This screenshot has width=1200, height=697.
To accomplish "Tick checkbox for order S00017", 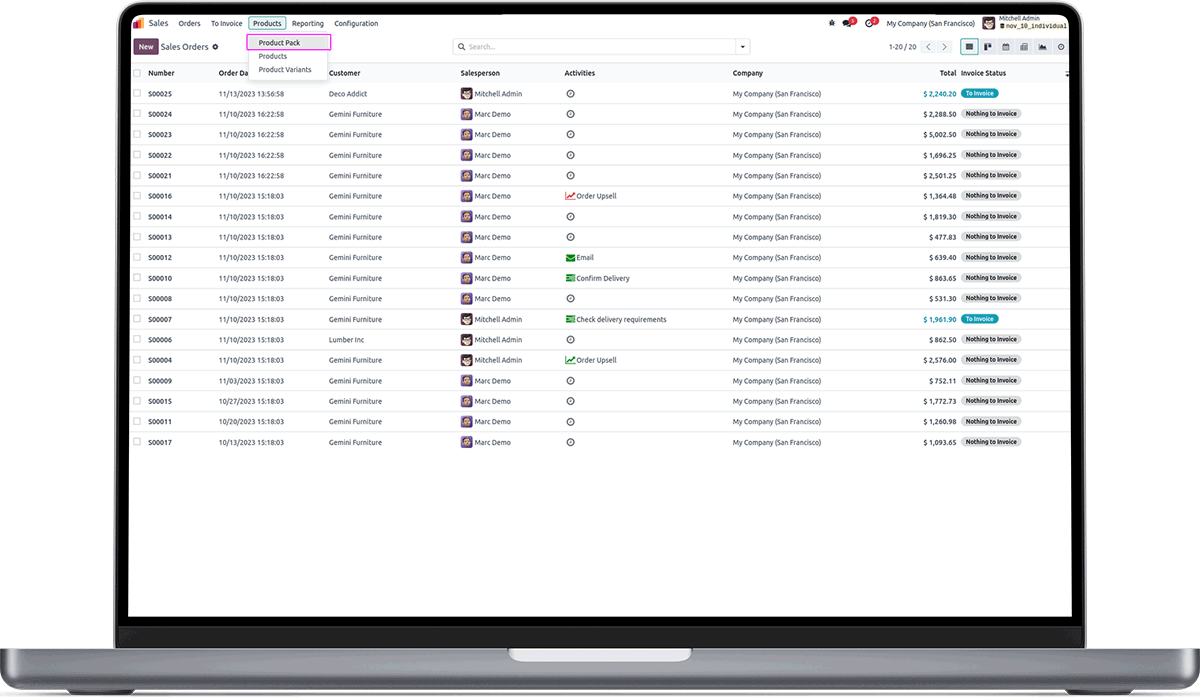I will [x=137, y=442].
